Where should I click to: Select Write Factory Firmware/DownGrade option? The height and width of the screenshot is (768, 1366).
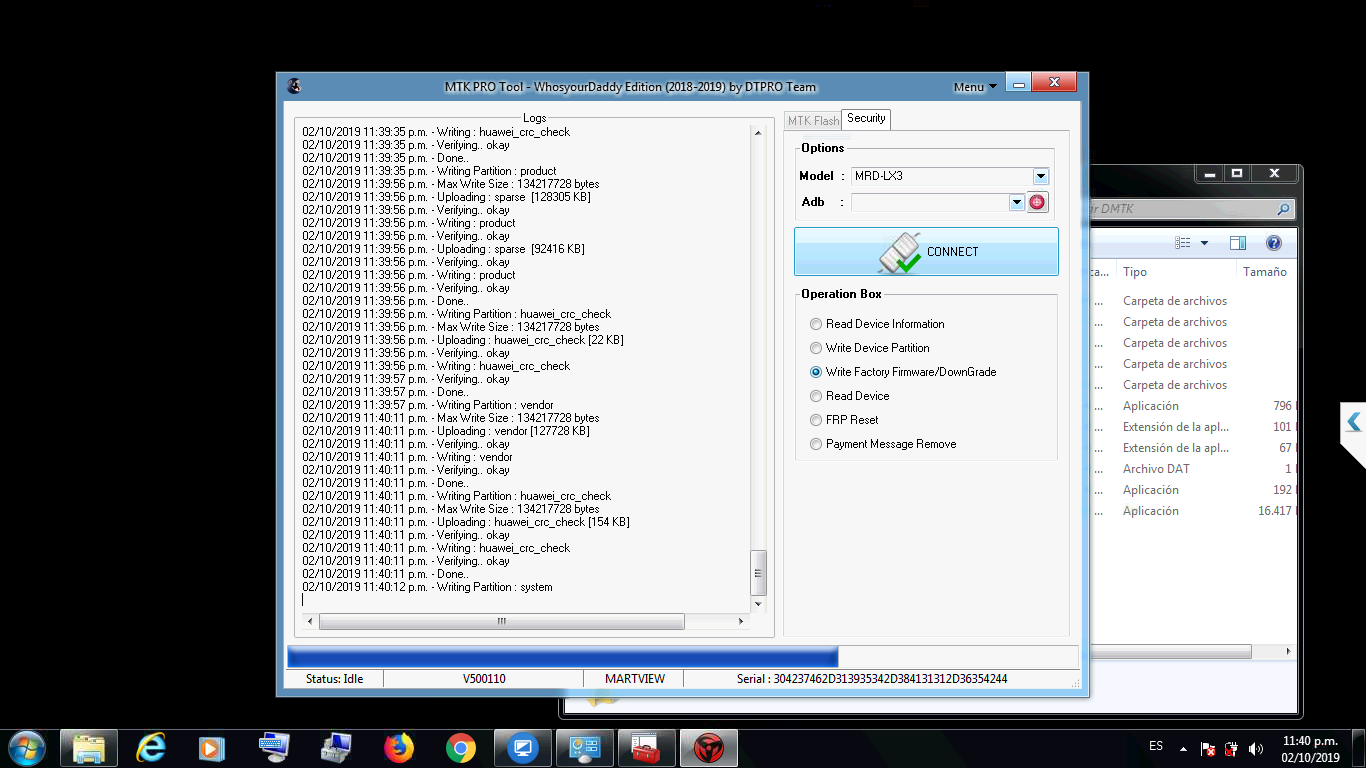[903, 372]
